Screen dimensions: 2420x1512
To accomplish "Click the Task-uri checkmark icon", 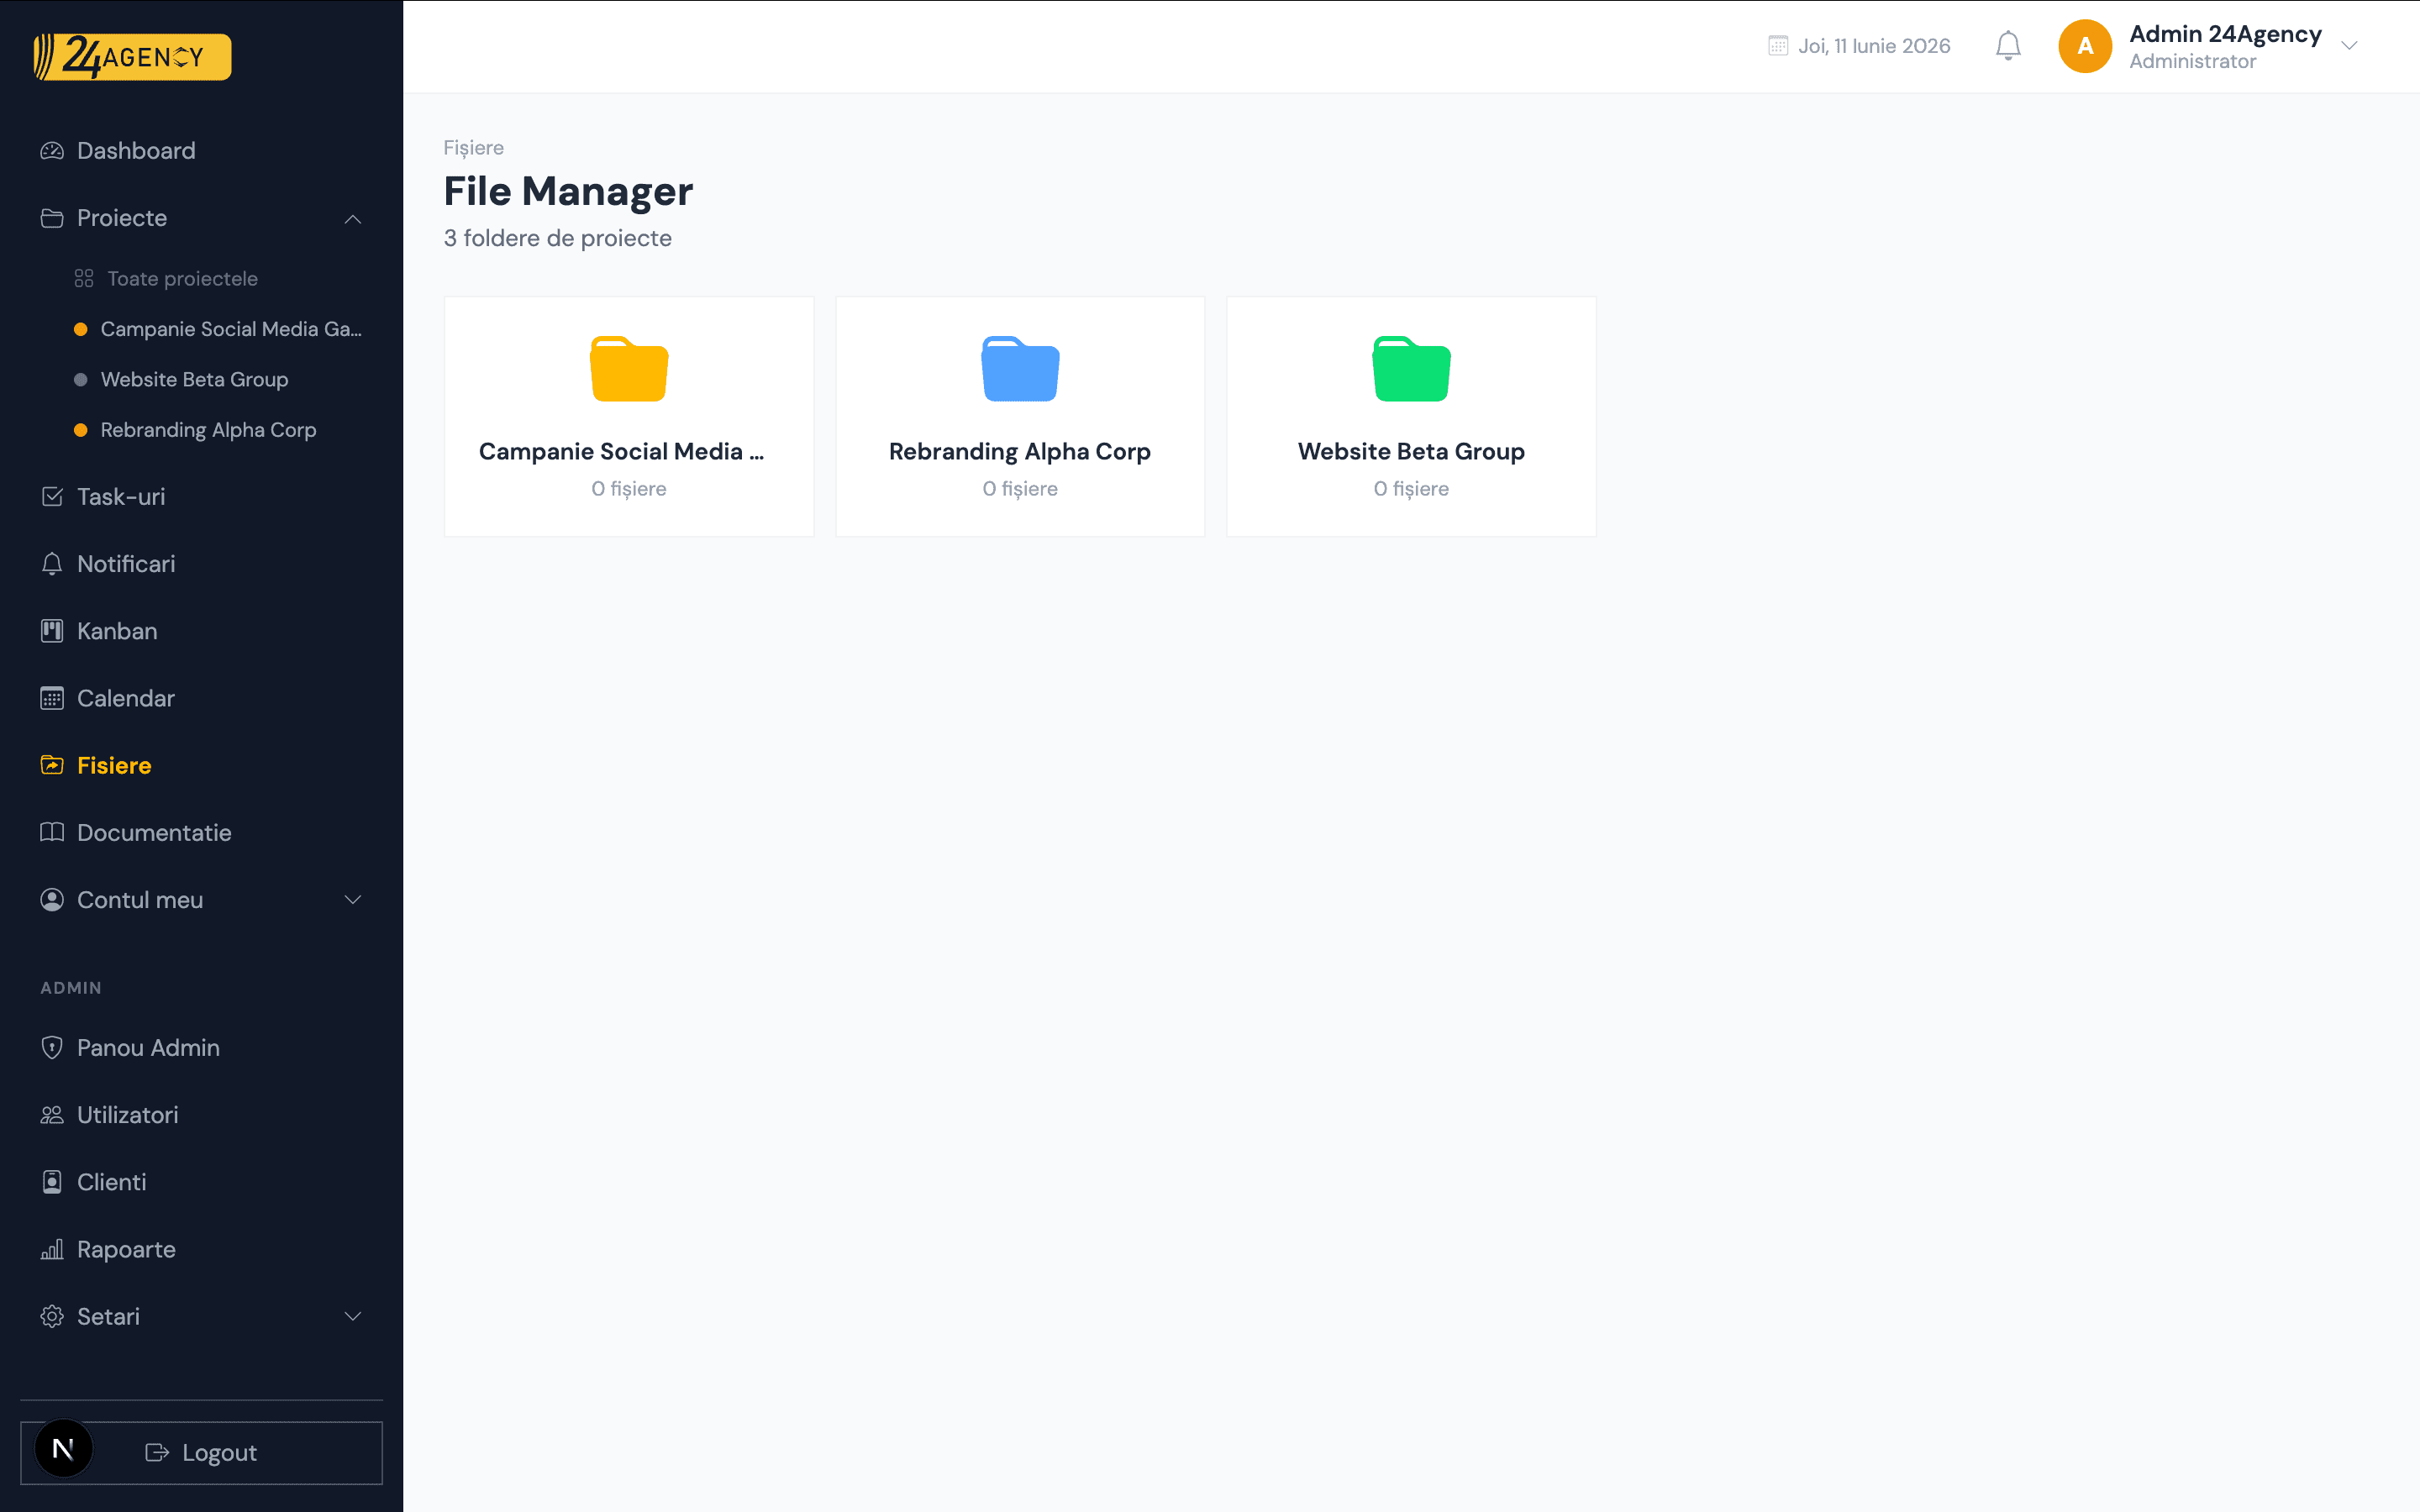I will point(52,497).
